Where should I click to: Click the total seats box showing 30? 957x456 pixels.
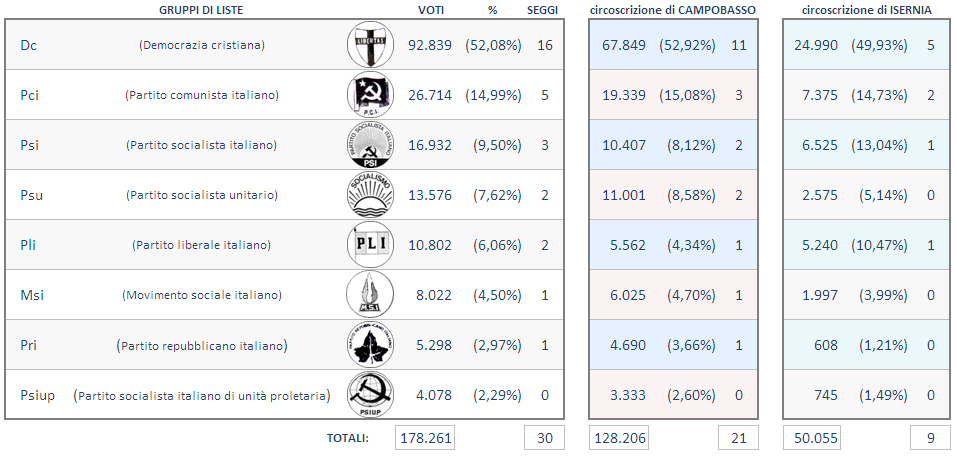544,438
